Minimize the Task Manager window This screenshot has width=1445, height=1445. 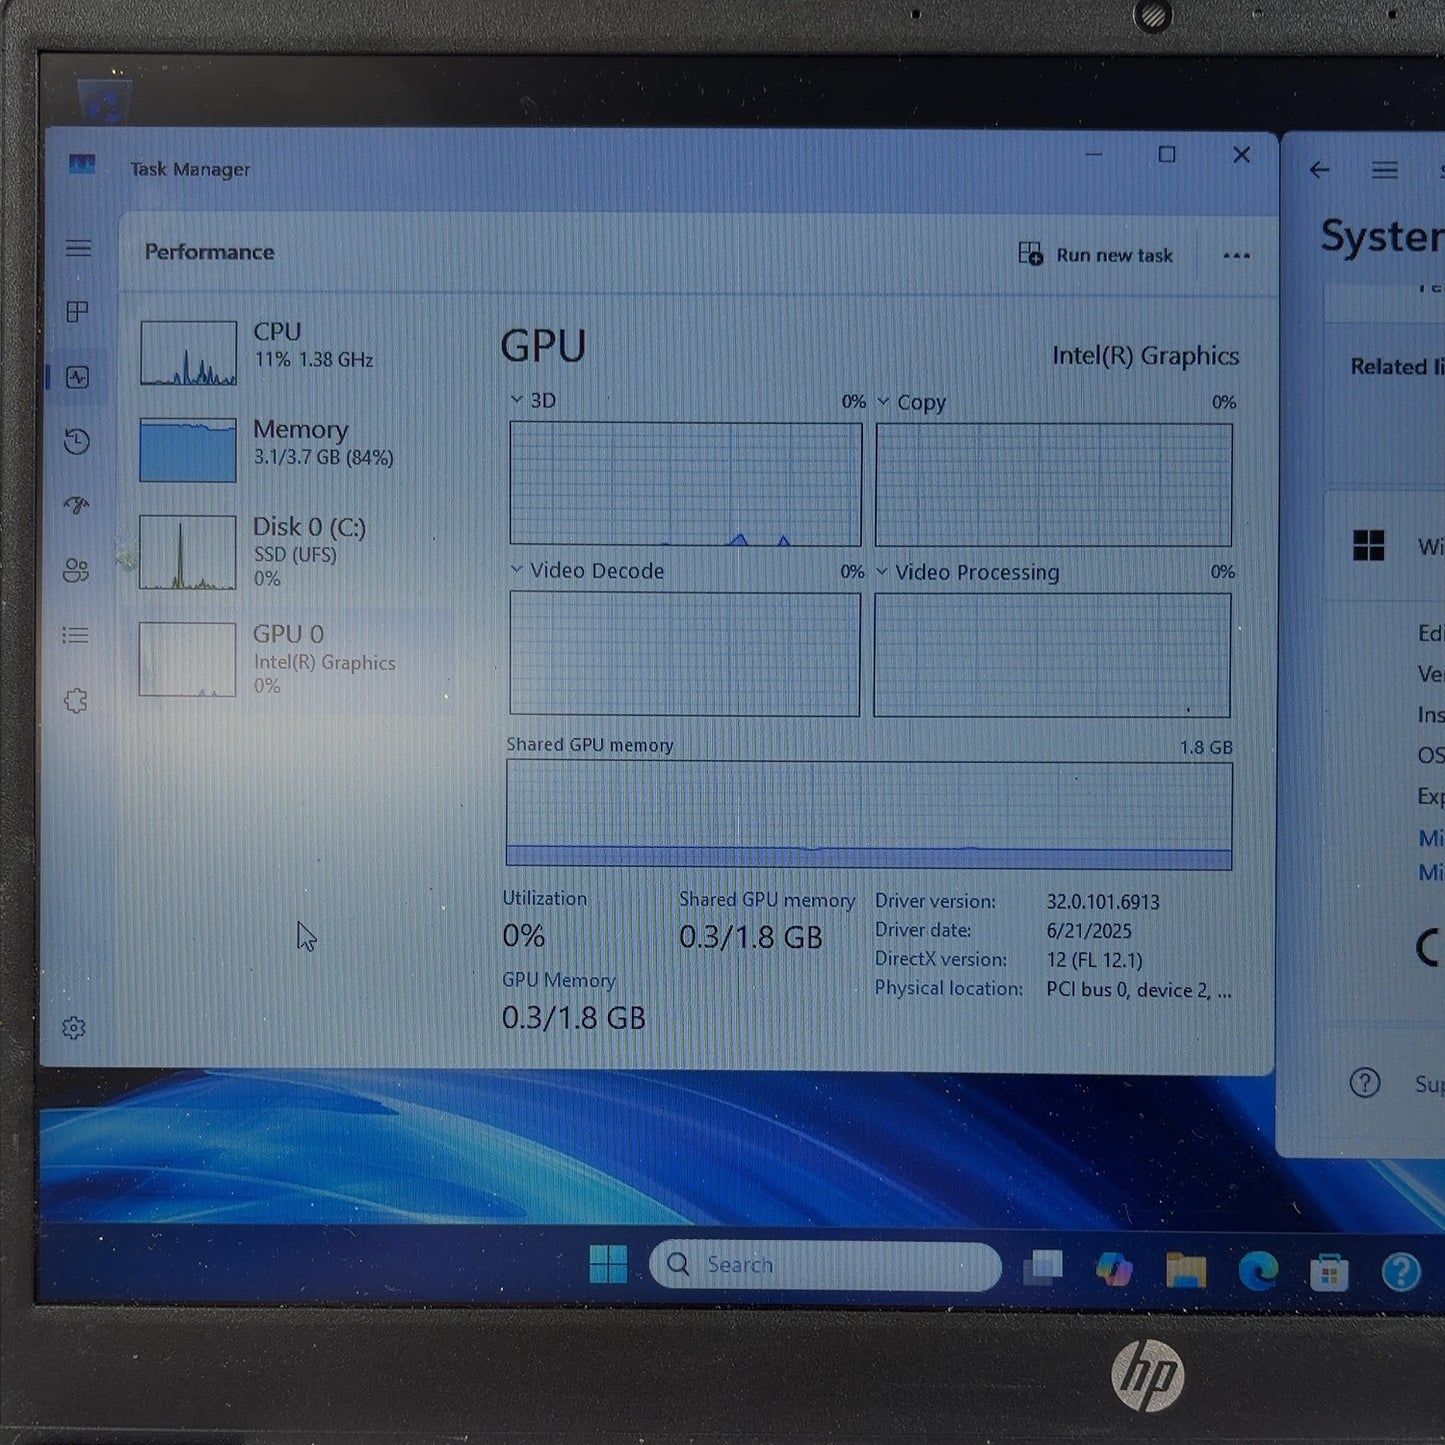(x=1094, y=155)
